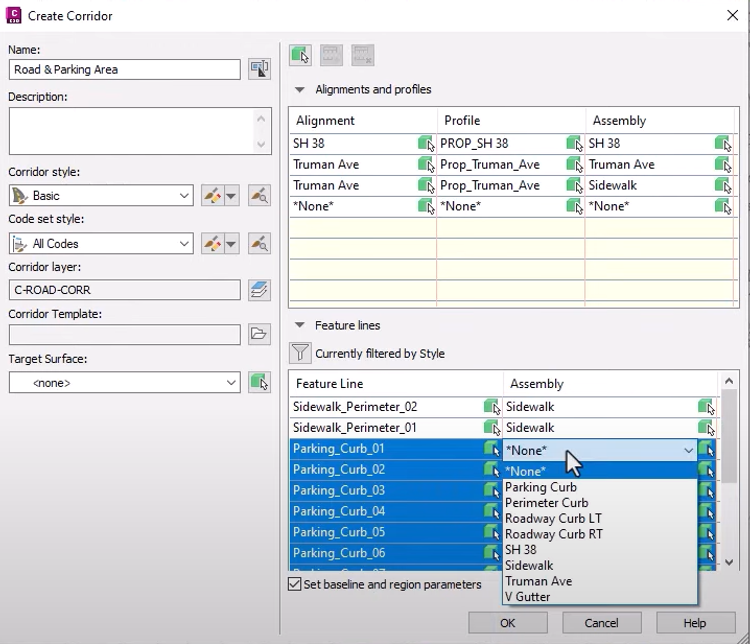Click the Cancel button

[x=601, y=623]
